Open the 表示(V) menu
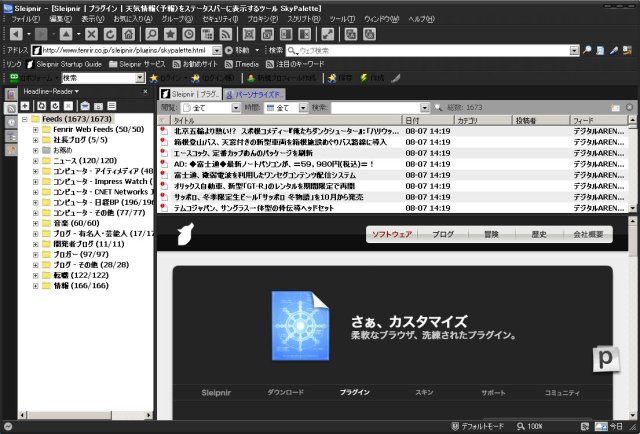This screenshot has height=434, width=640. tap(93, 19)
